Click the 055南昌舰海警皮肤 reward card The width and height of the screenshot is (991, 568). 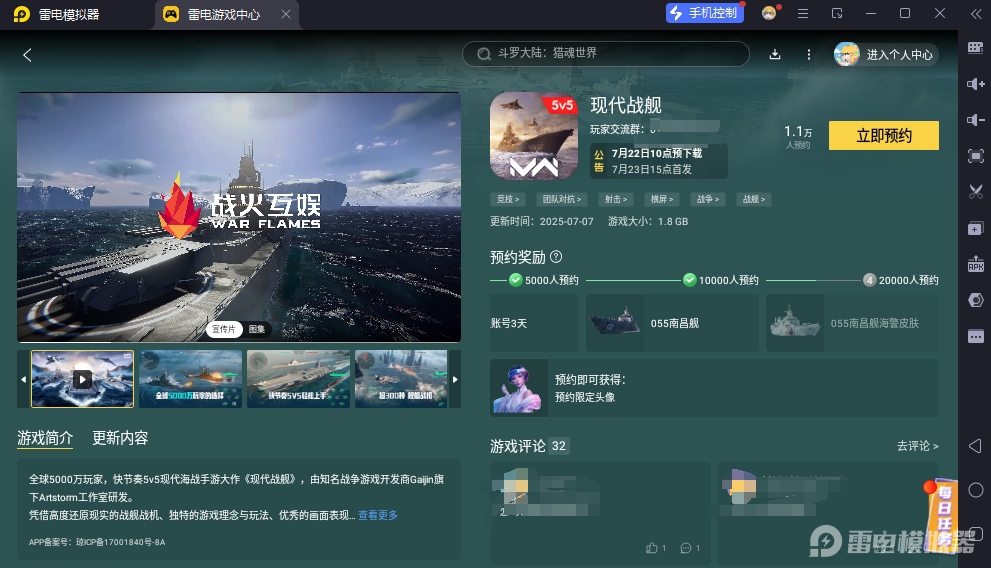(852, 323)
